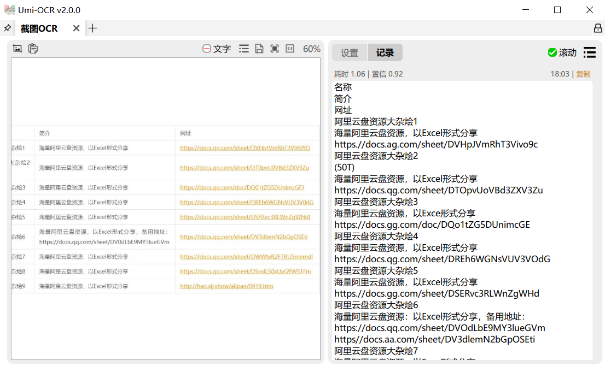The width and height of the screenshot is (605, 366).
Task: Click result URL ending DSERvc3RLWnZgWHd
Action: 437,293
